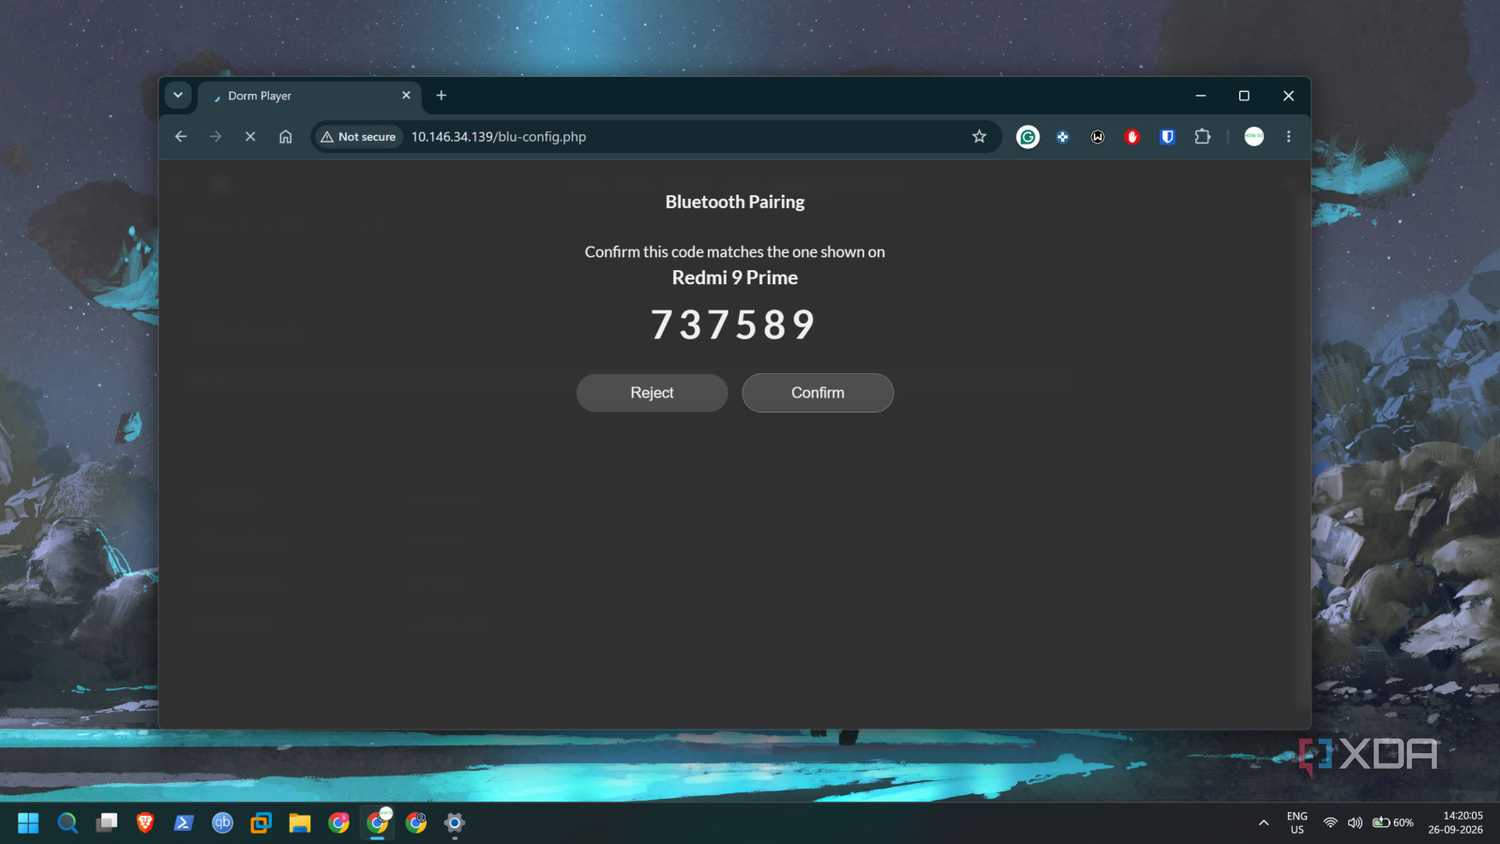
Task: Close the Dorm Player tab
Action: click(x=406, y=96)
